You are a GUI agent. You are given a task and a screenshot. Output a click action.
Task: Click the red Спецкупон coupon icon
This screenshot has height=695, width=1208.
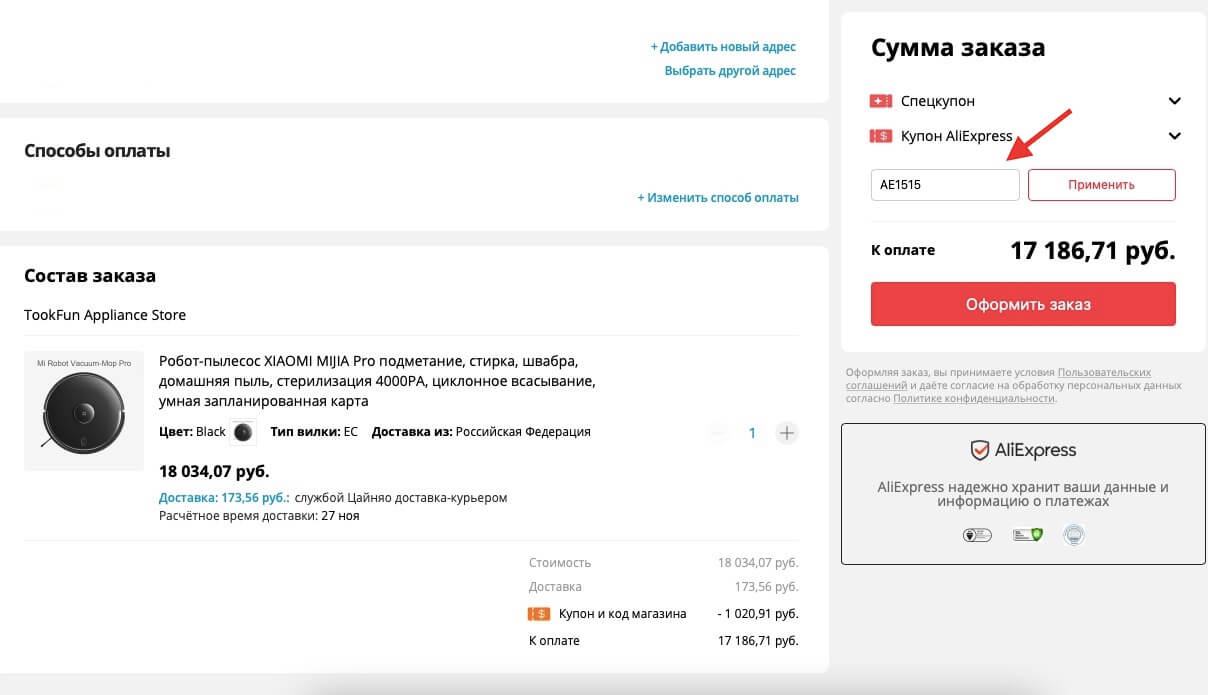pyautogui.click(x=879, y=100)
